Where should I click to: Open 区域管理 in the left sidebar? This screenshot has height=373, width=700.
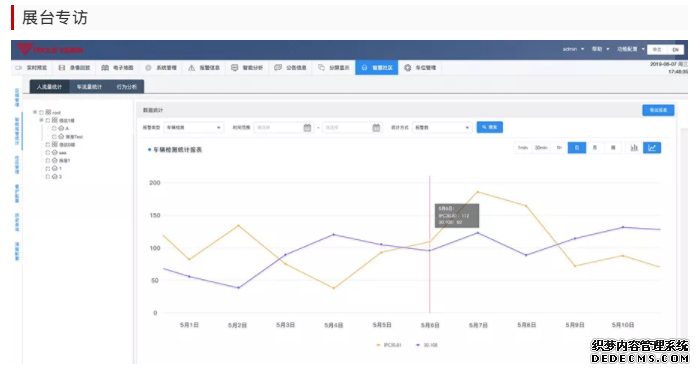pyautogui.click(x=17, y=97)
